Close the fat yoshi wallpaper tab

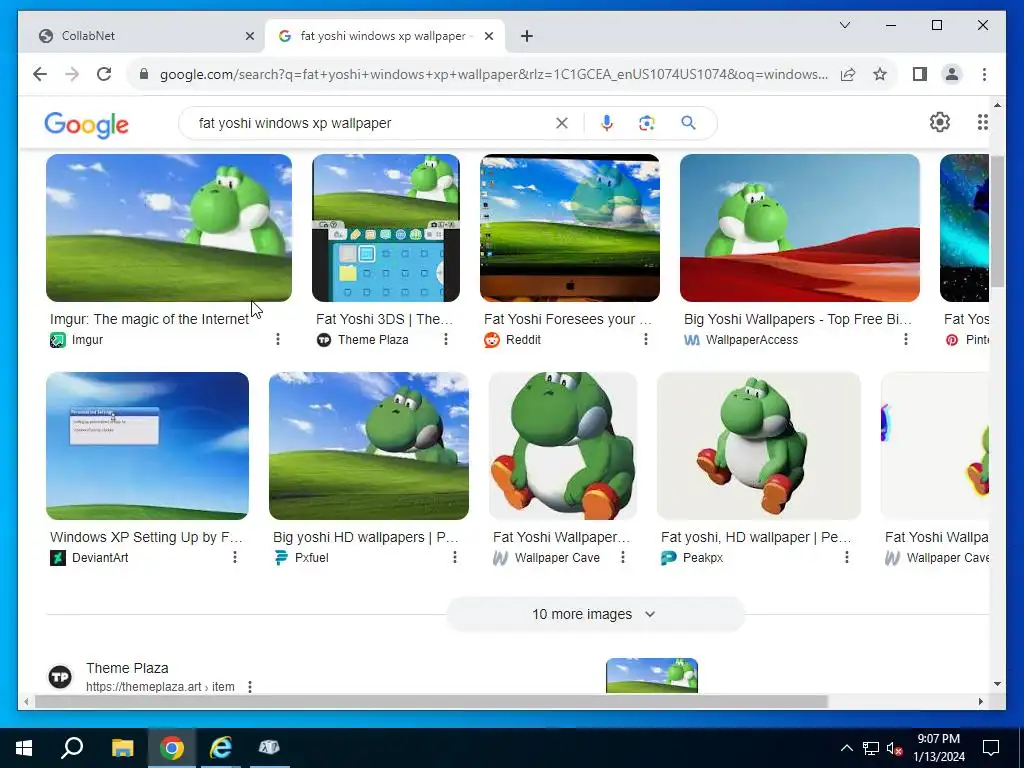[x=488, y=36]
